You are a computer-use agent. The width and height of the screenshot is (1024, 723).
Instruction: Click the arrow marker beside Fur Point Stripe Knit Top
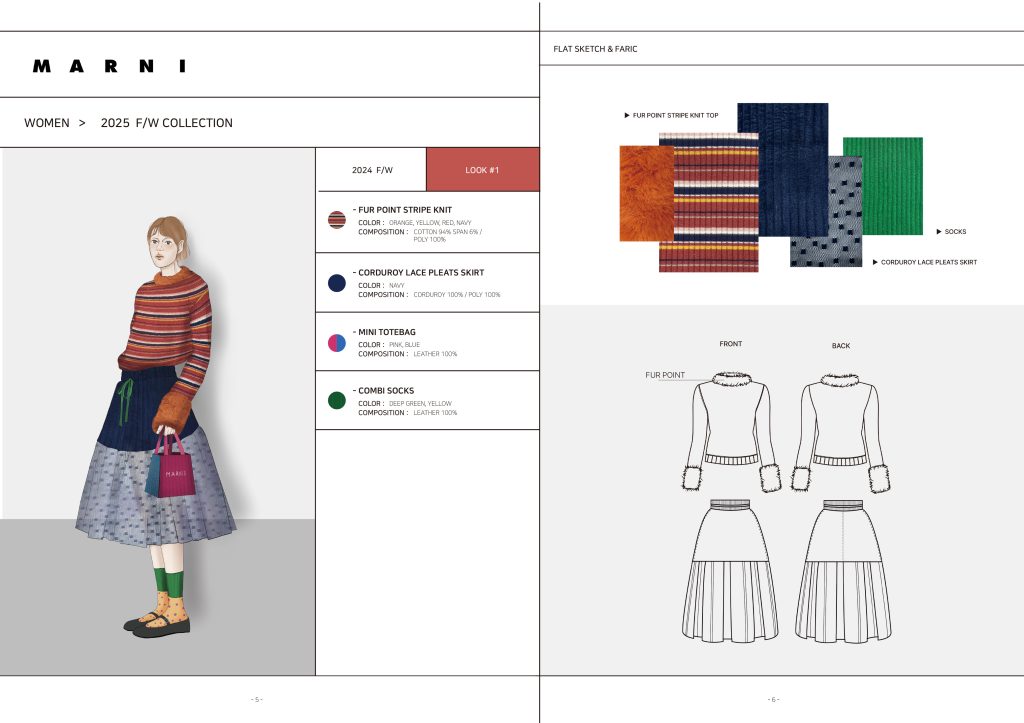point(626,116)
